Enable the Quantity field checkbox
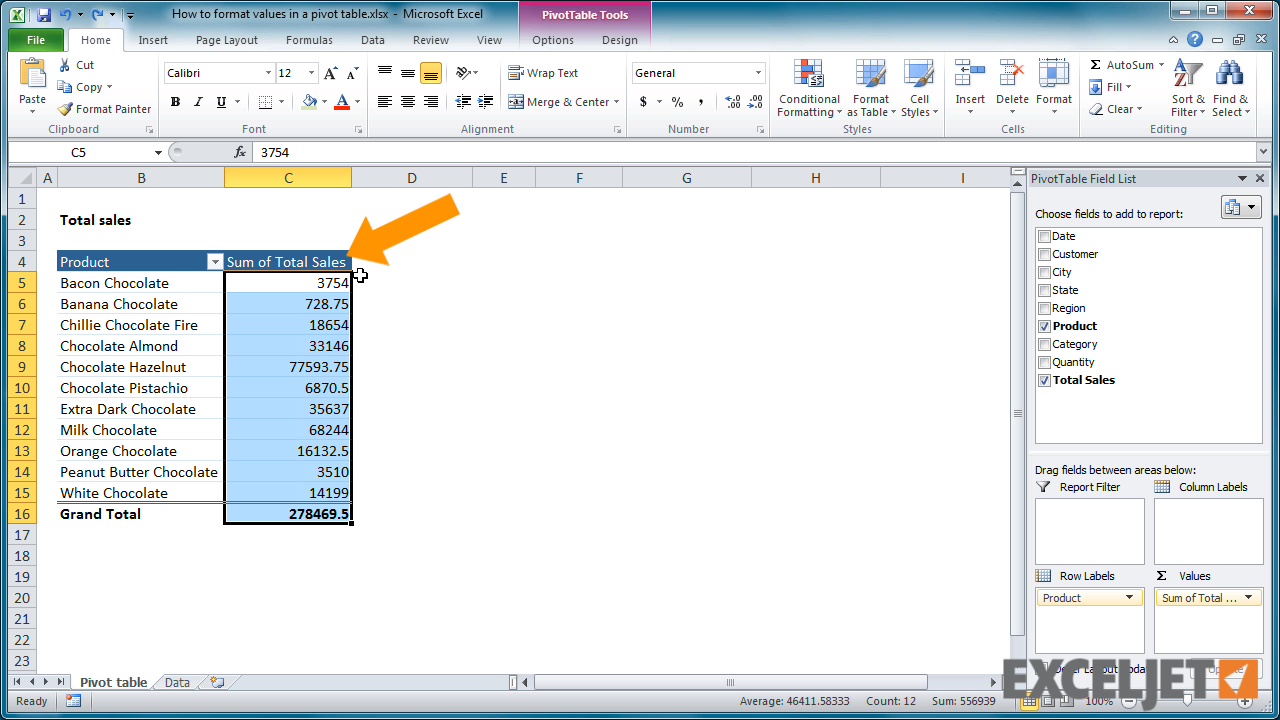 coord(1044,361)
